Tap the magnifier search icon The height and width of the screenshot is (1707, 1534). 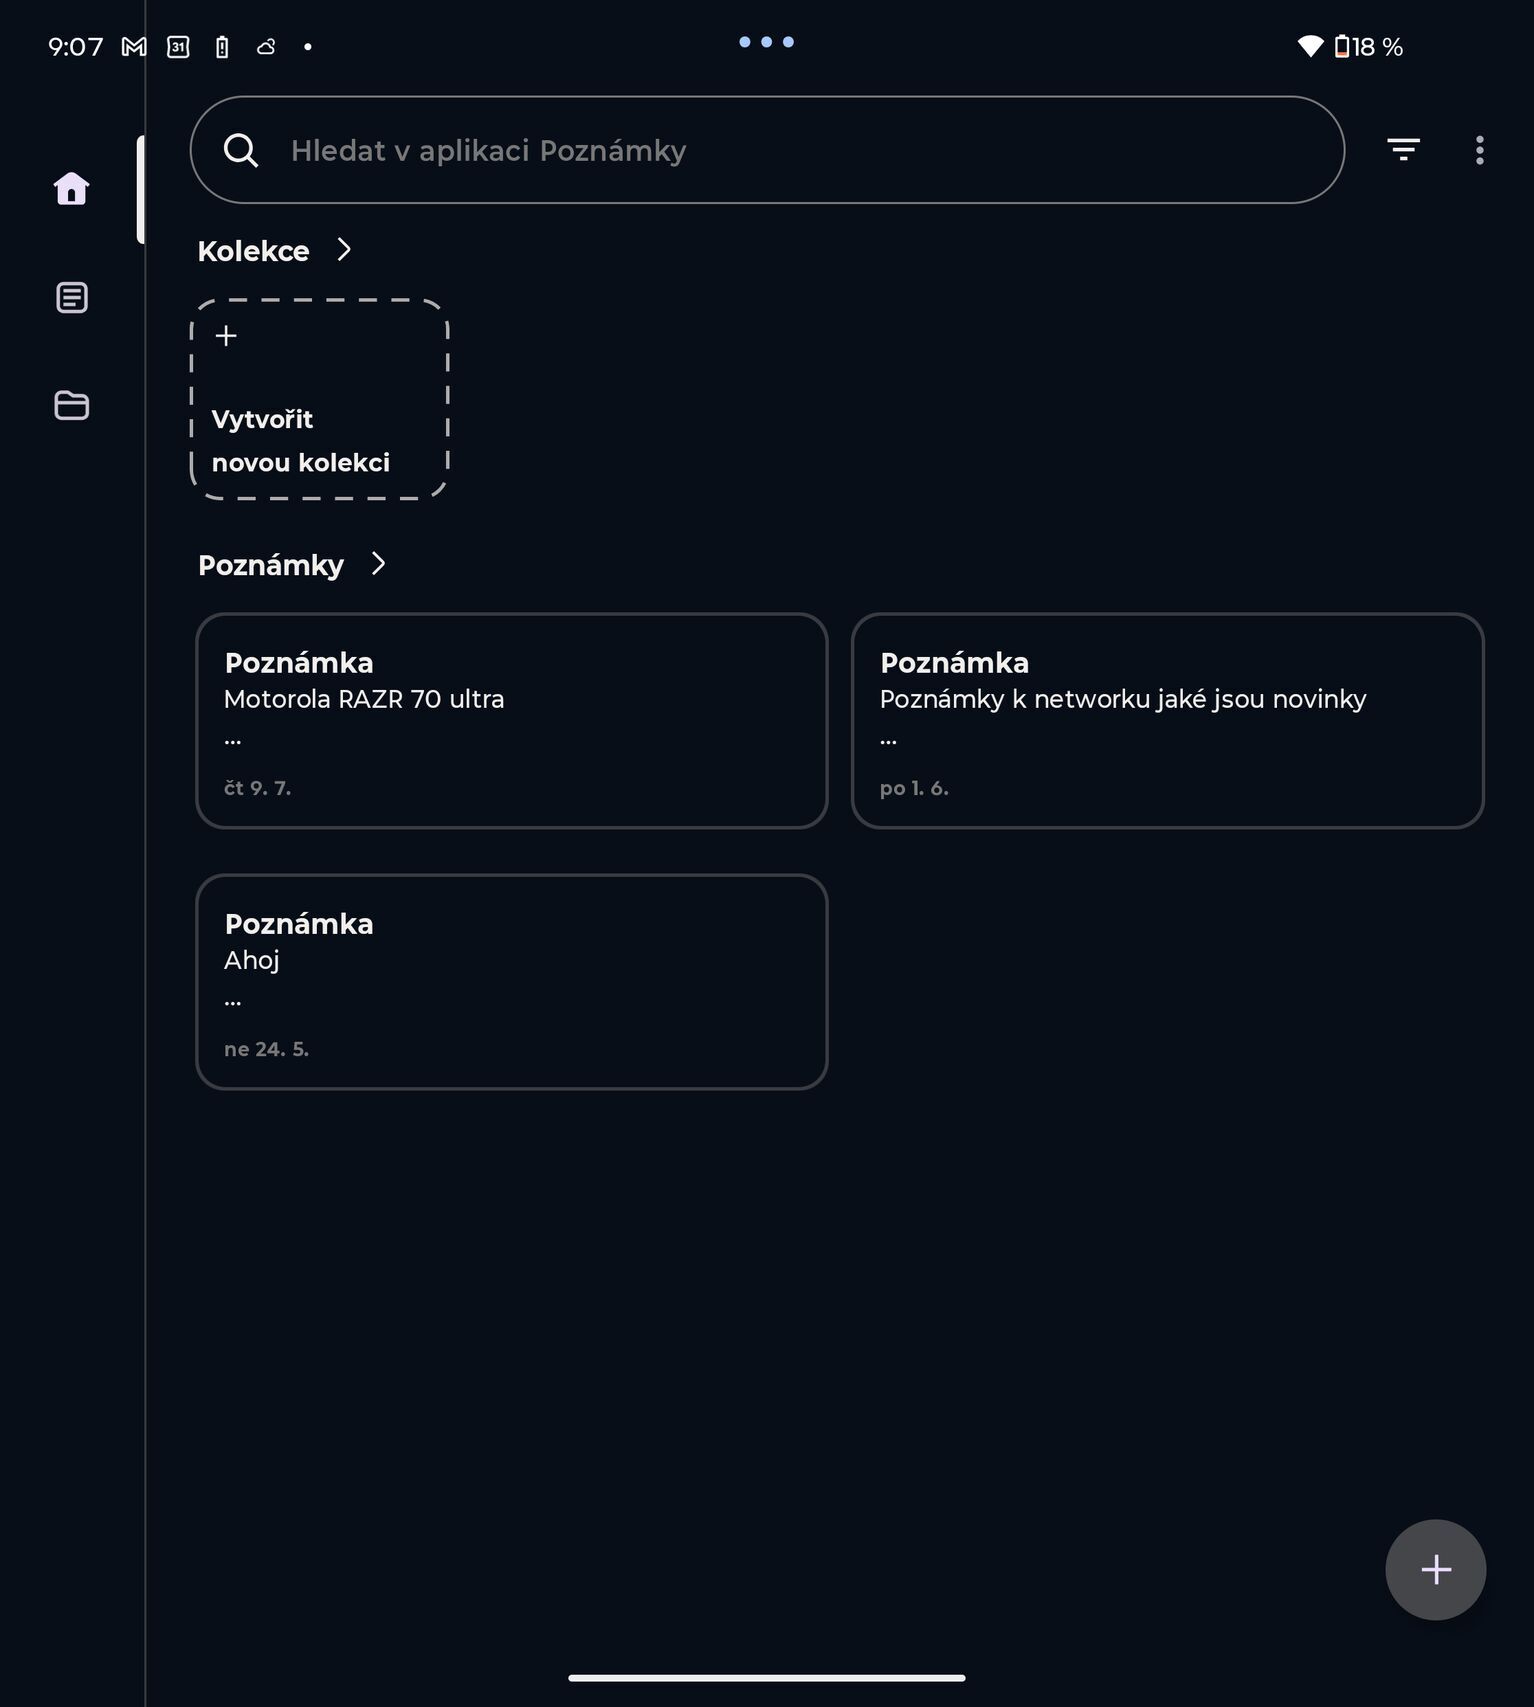(x=241, y=150)
